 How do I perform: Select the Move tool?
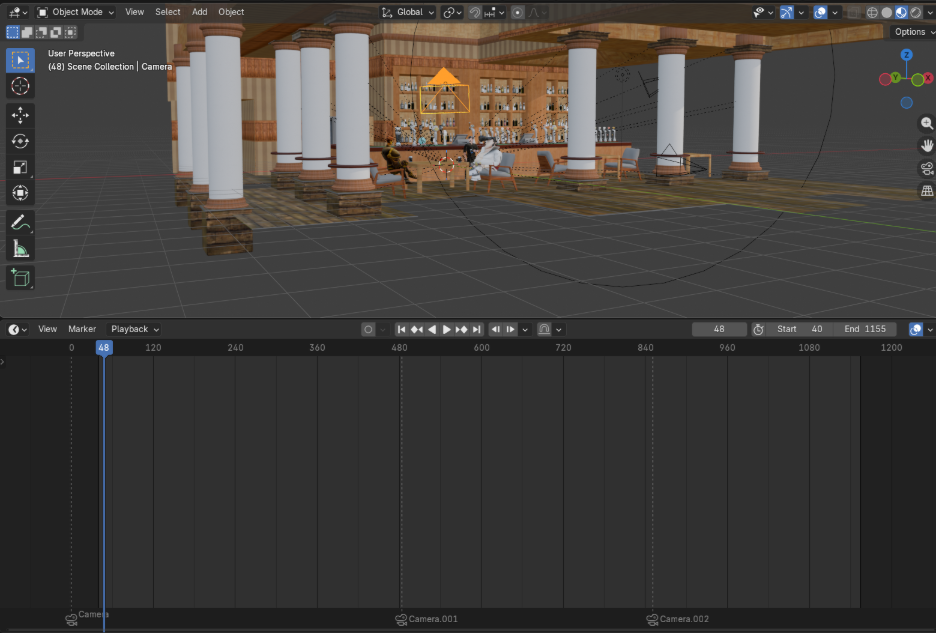[x=20, y=115]
